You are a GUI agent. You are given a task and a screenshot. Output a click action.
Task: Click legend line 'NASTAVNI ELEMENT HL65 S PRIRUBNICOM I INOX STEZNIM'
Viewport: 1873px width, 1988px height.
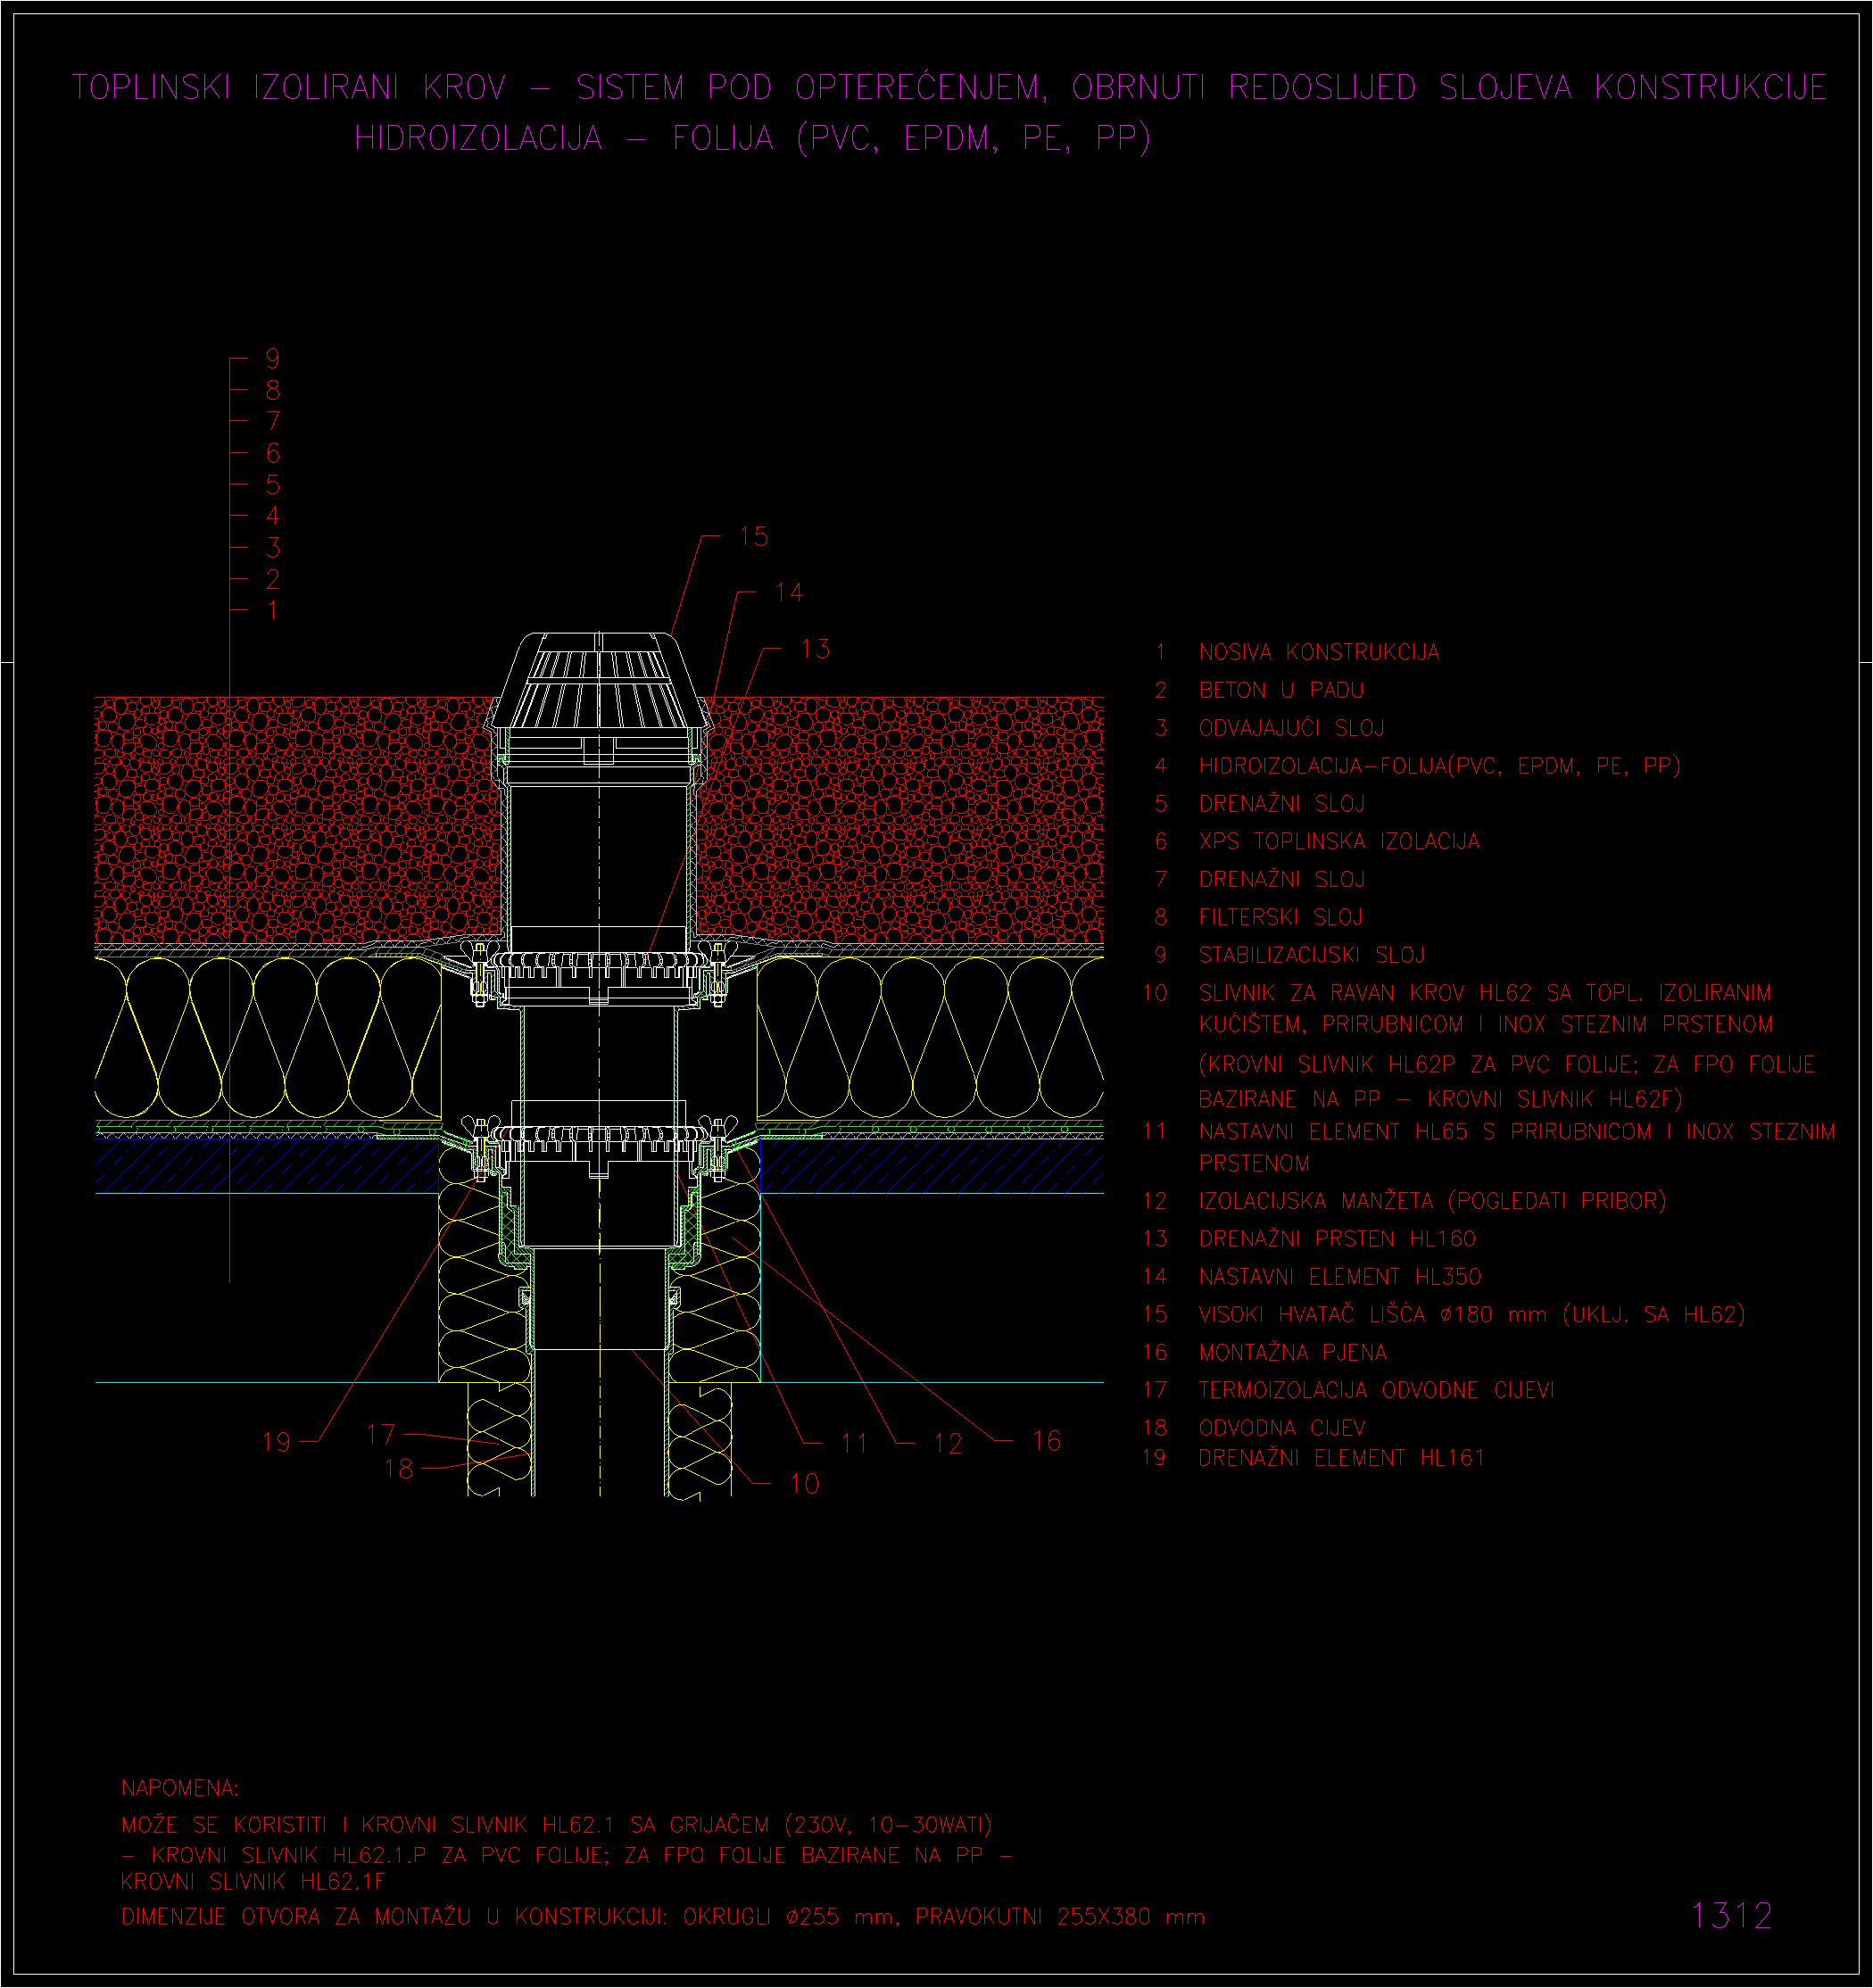(x=1517, y=1132)
